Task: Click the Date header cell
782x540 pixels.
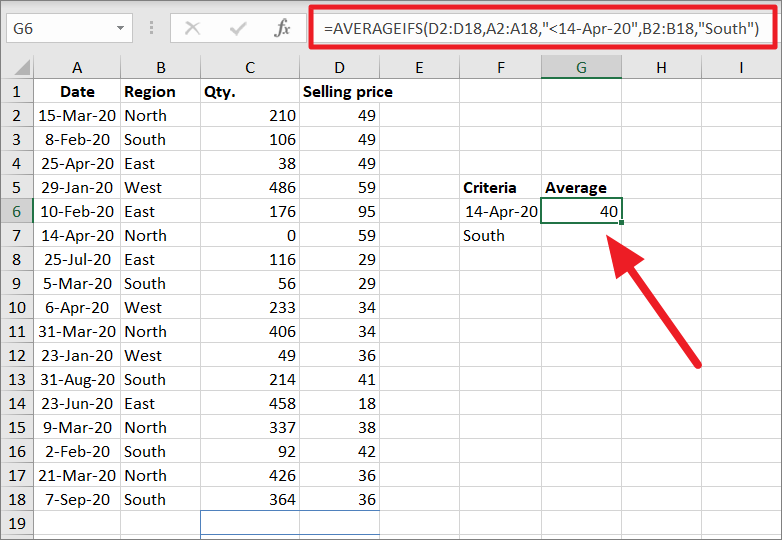Action: click(77, 91)
